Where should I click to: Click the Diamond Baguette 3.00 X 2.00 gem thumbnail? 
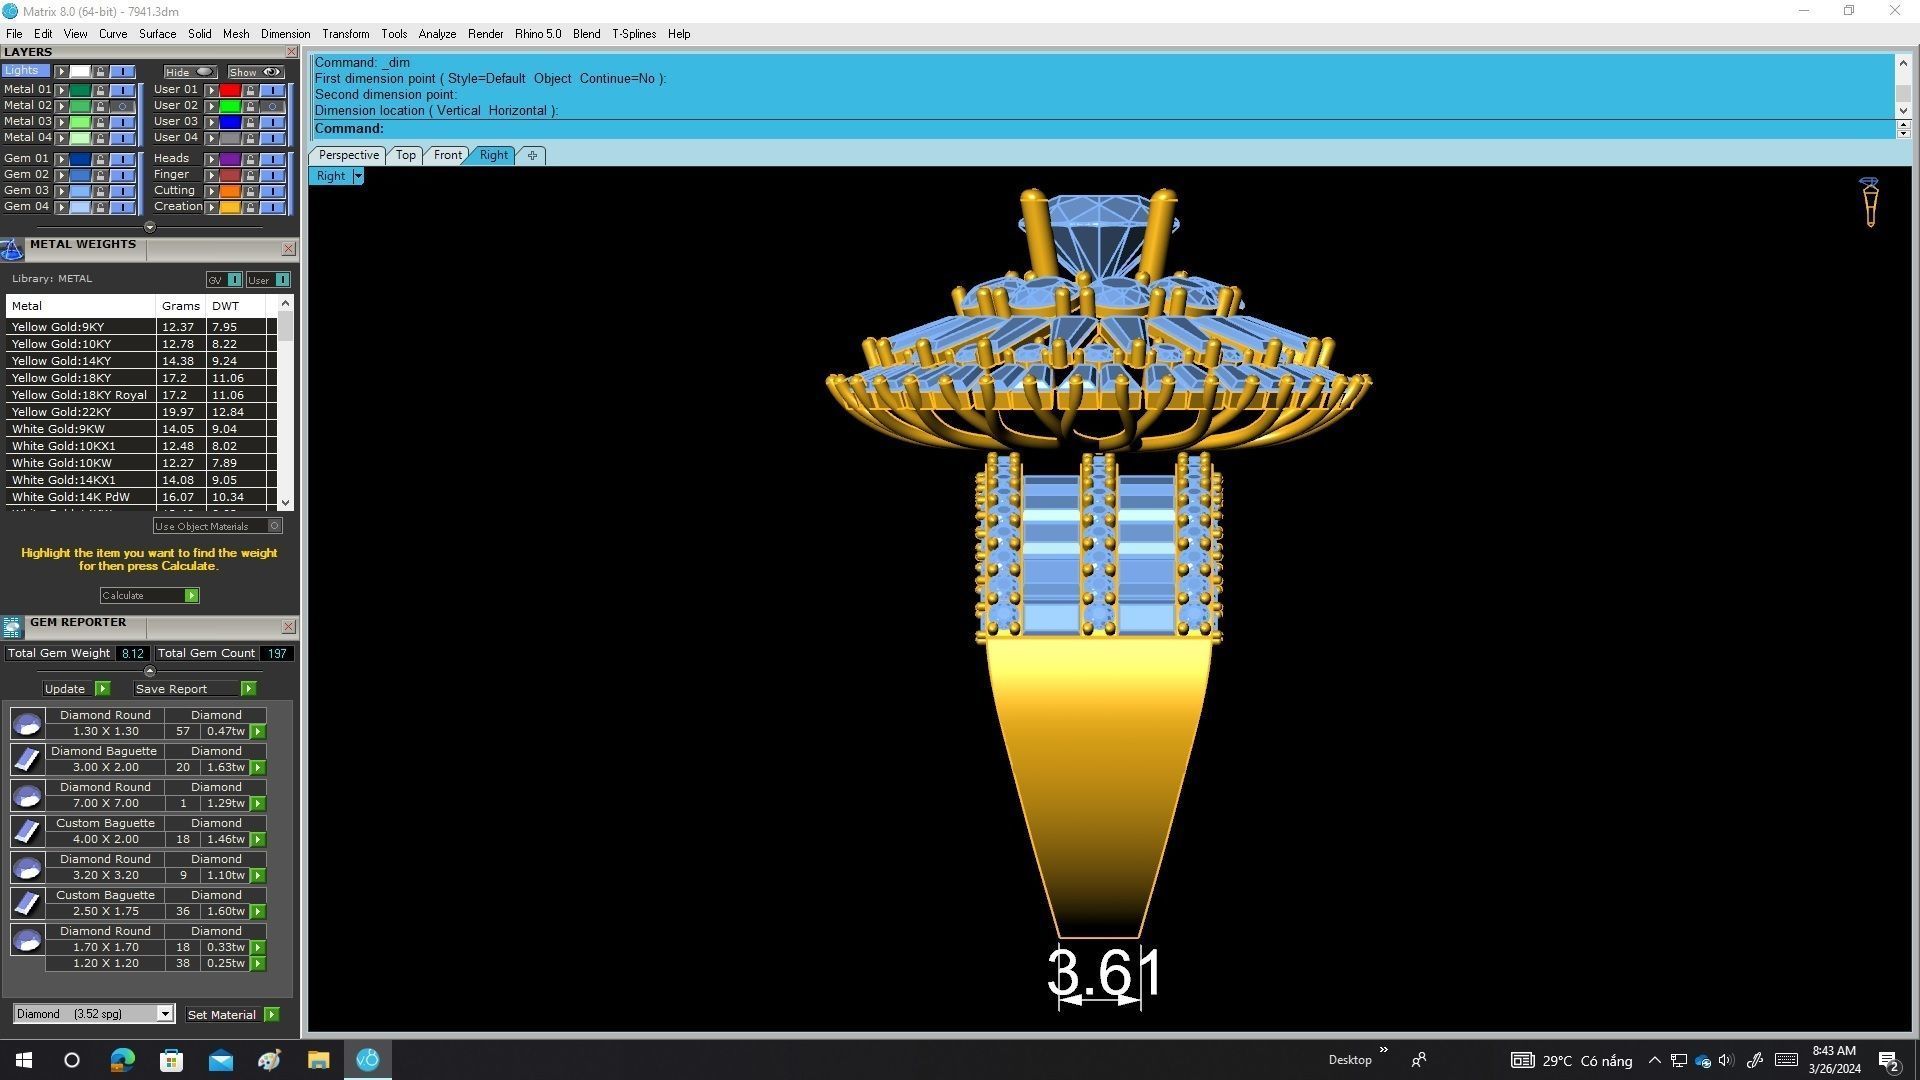point(27,759)
